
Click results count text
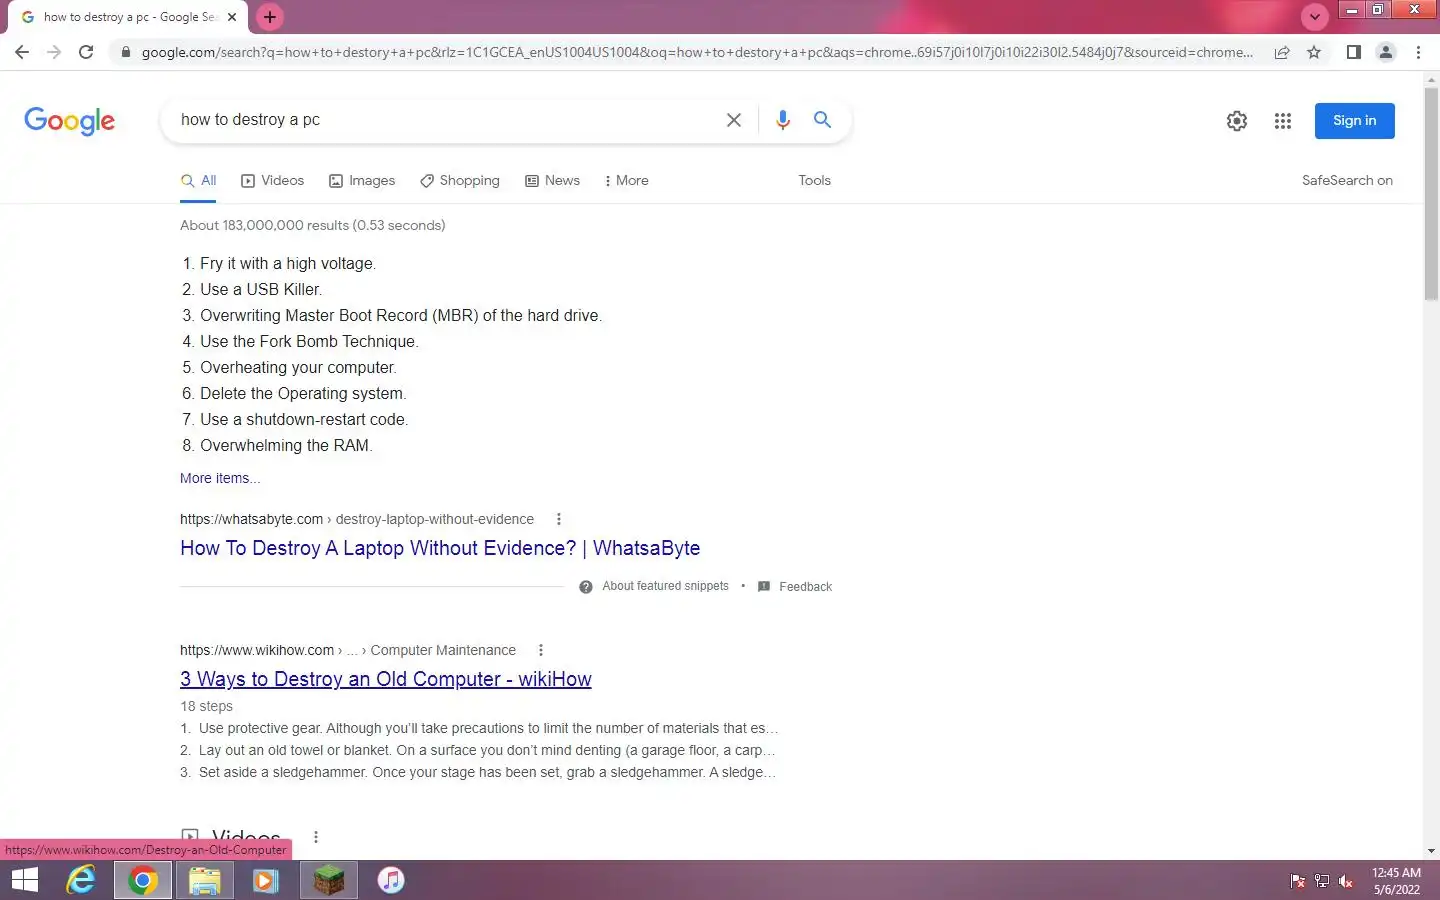tap(312, 225)
